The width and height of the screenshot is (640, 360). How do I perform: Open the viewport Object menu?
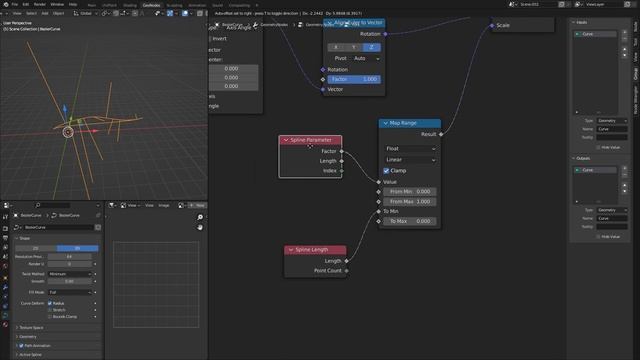[58, 13]
